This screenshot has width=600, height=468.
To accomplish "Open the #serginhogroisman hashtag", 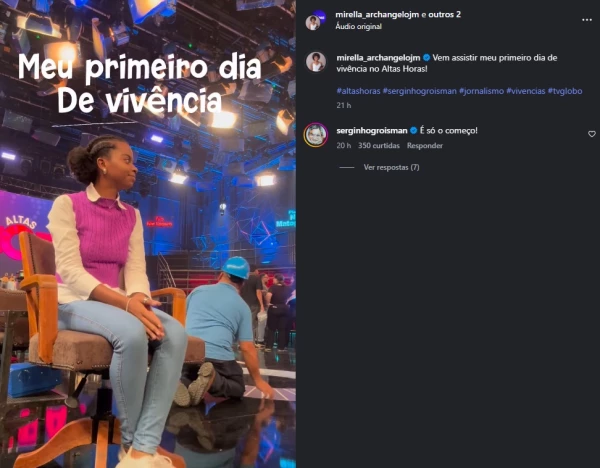I will (419, 91).
